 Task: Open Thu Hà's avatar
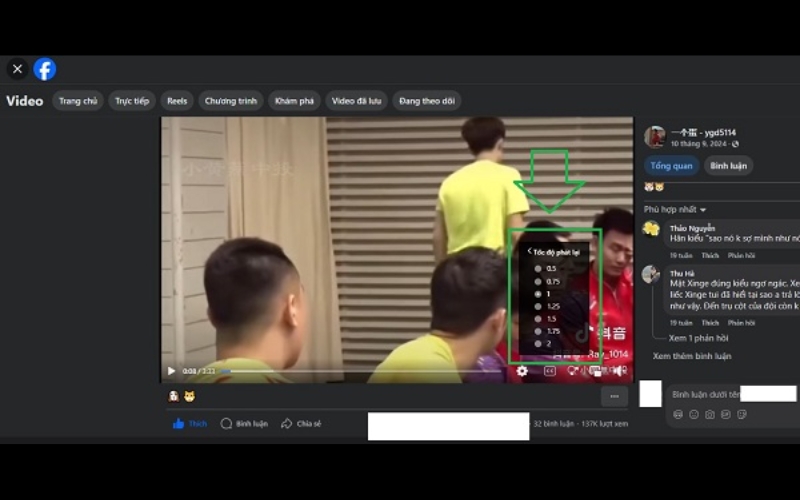[x=651, y=274]
